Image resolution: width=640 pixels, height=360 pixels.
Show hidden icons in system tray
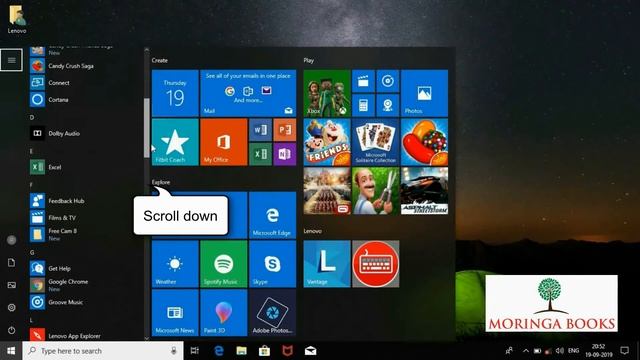pos(526,351)
